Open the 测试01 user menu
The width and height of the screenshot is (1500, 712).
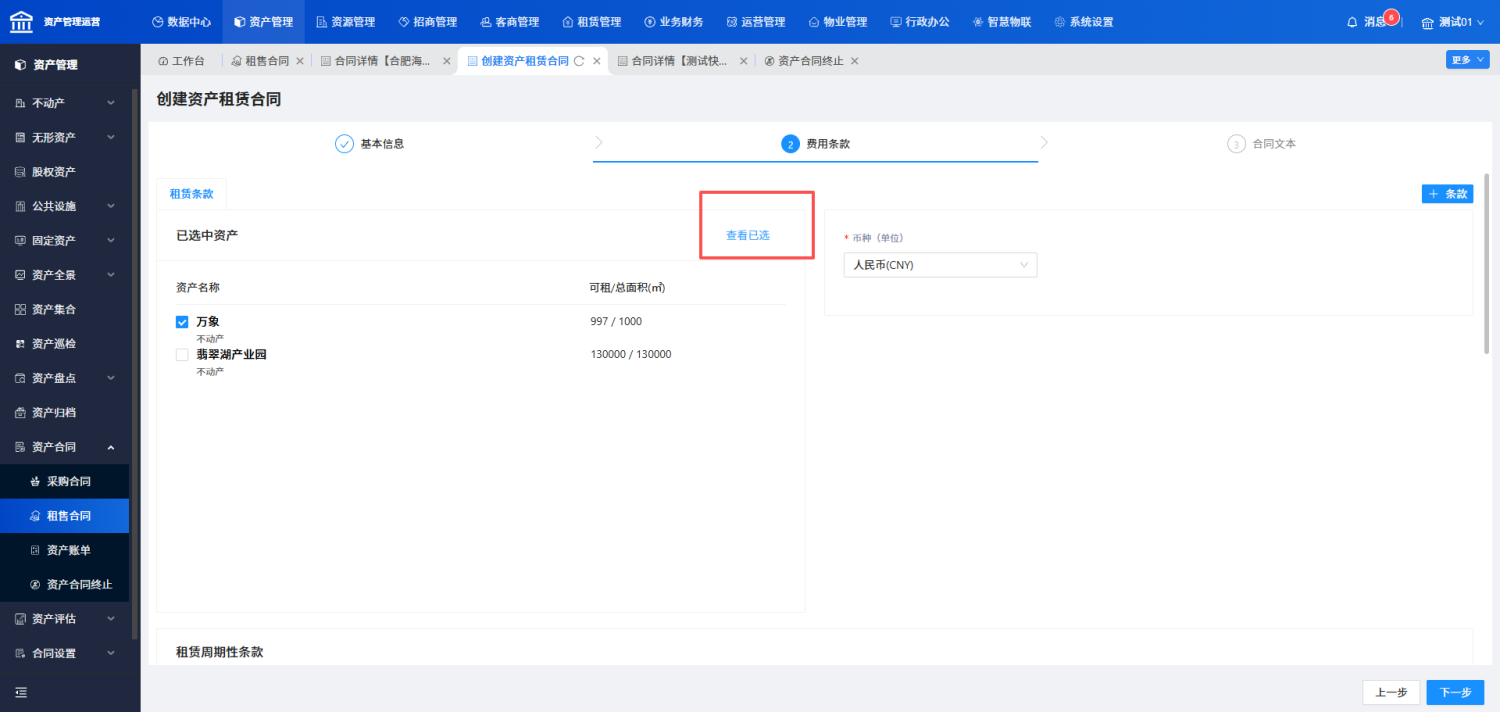[1454, 22]
